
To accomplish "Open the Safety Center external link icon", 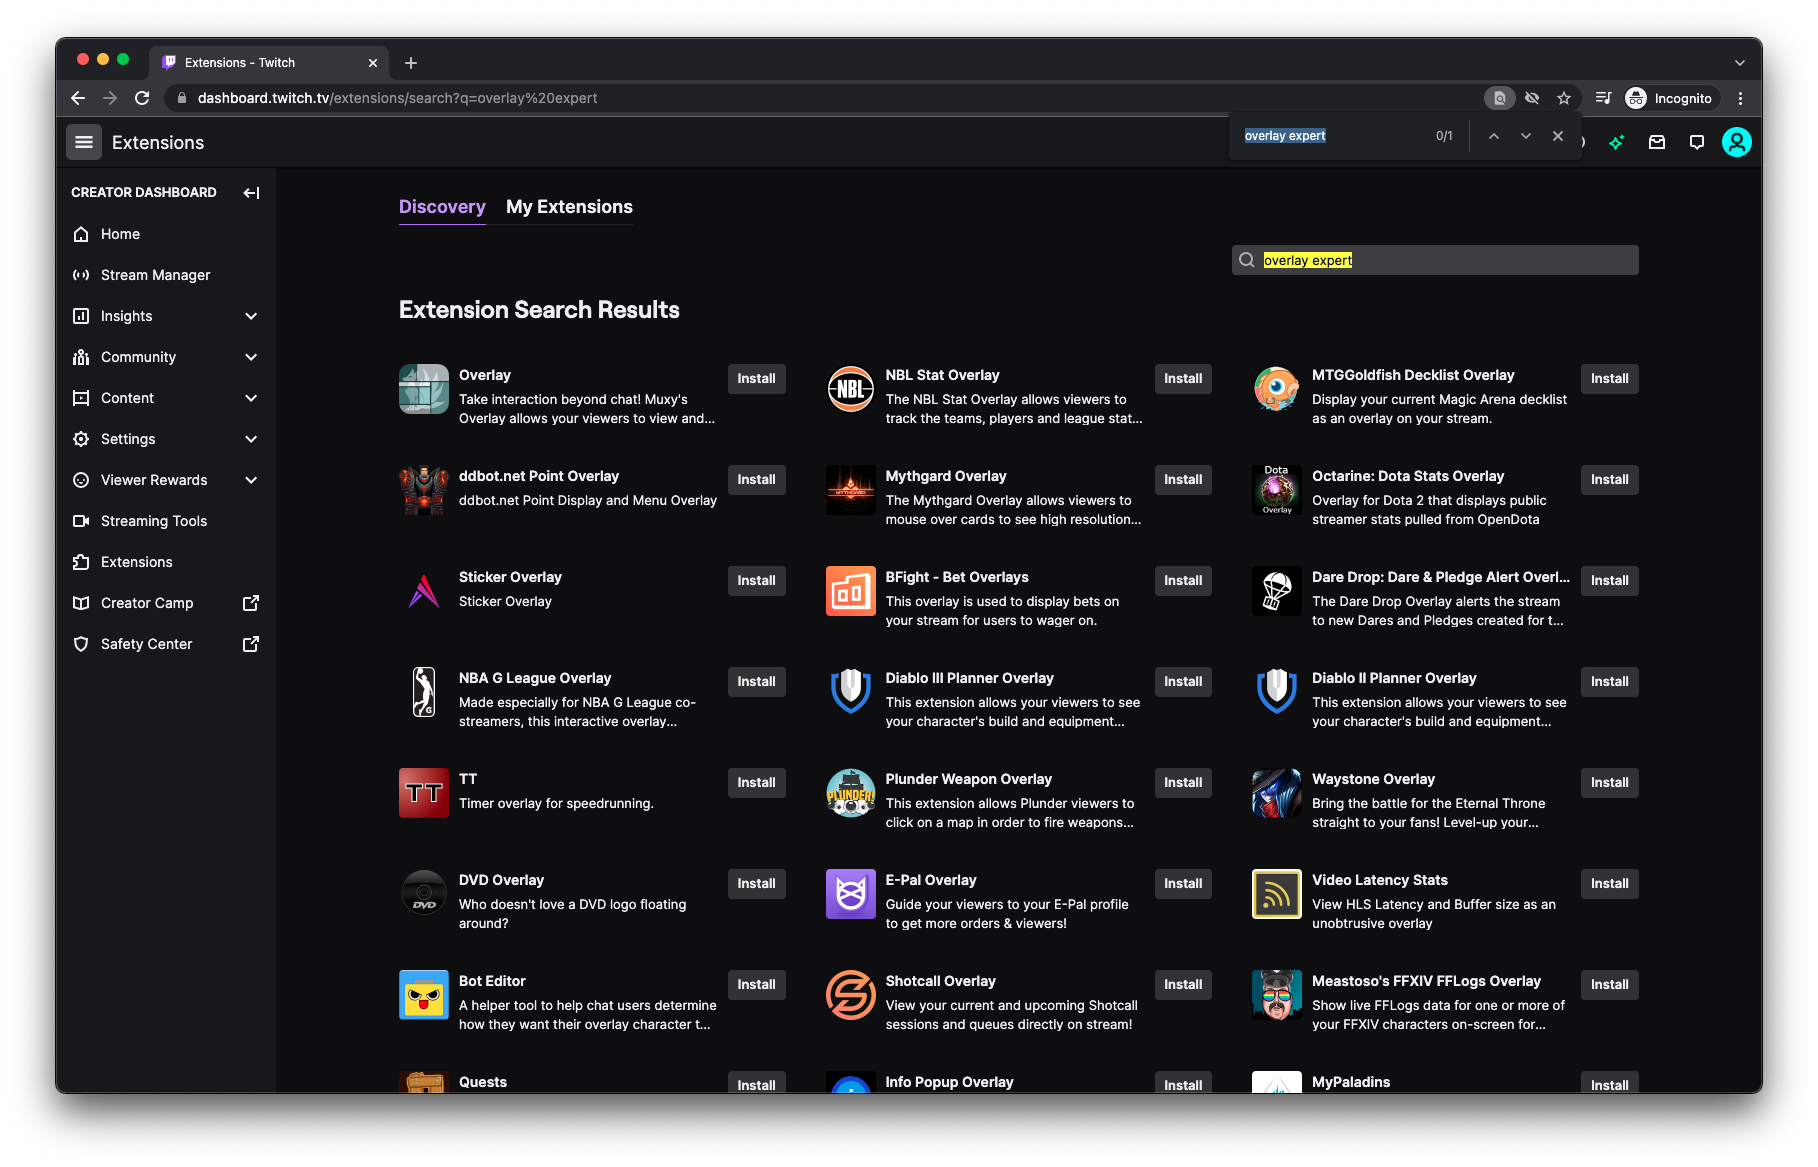I will 251,644.
